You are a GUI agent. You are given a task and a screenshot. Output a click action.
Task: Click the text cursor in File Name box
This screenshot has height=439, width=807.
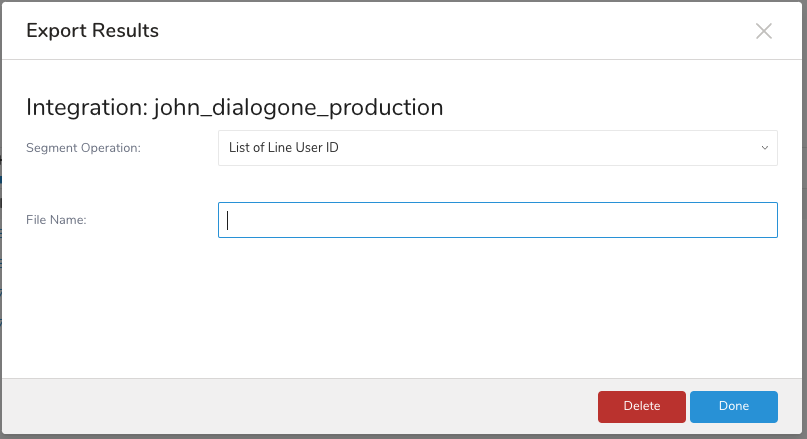[228, 220]
